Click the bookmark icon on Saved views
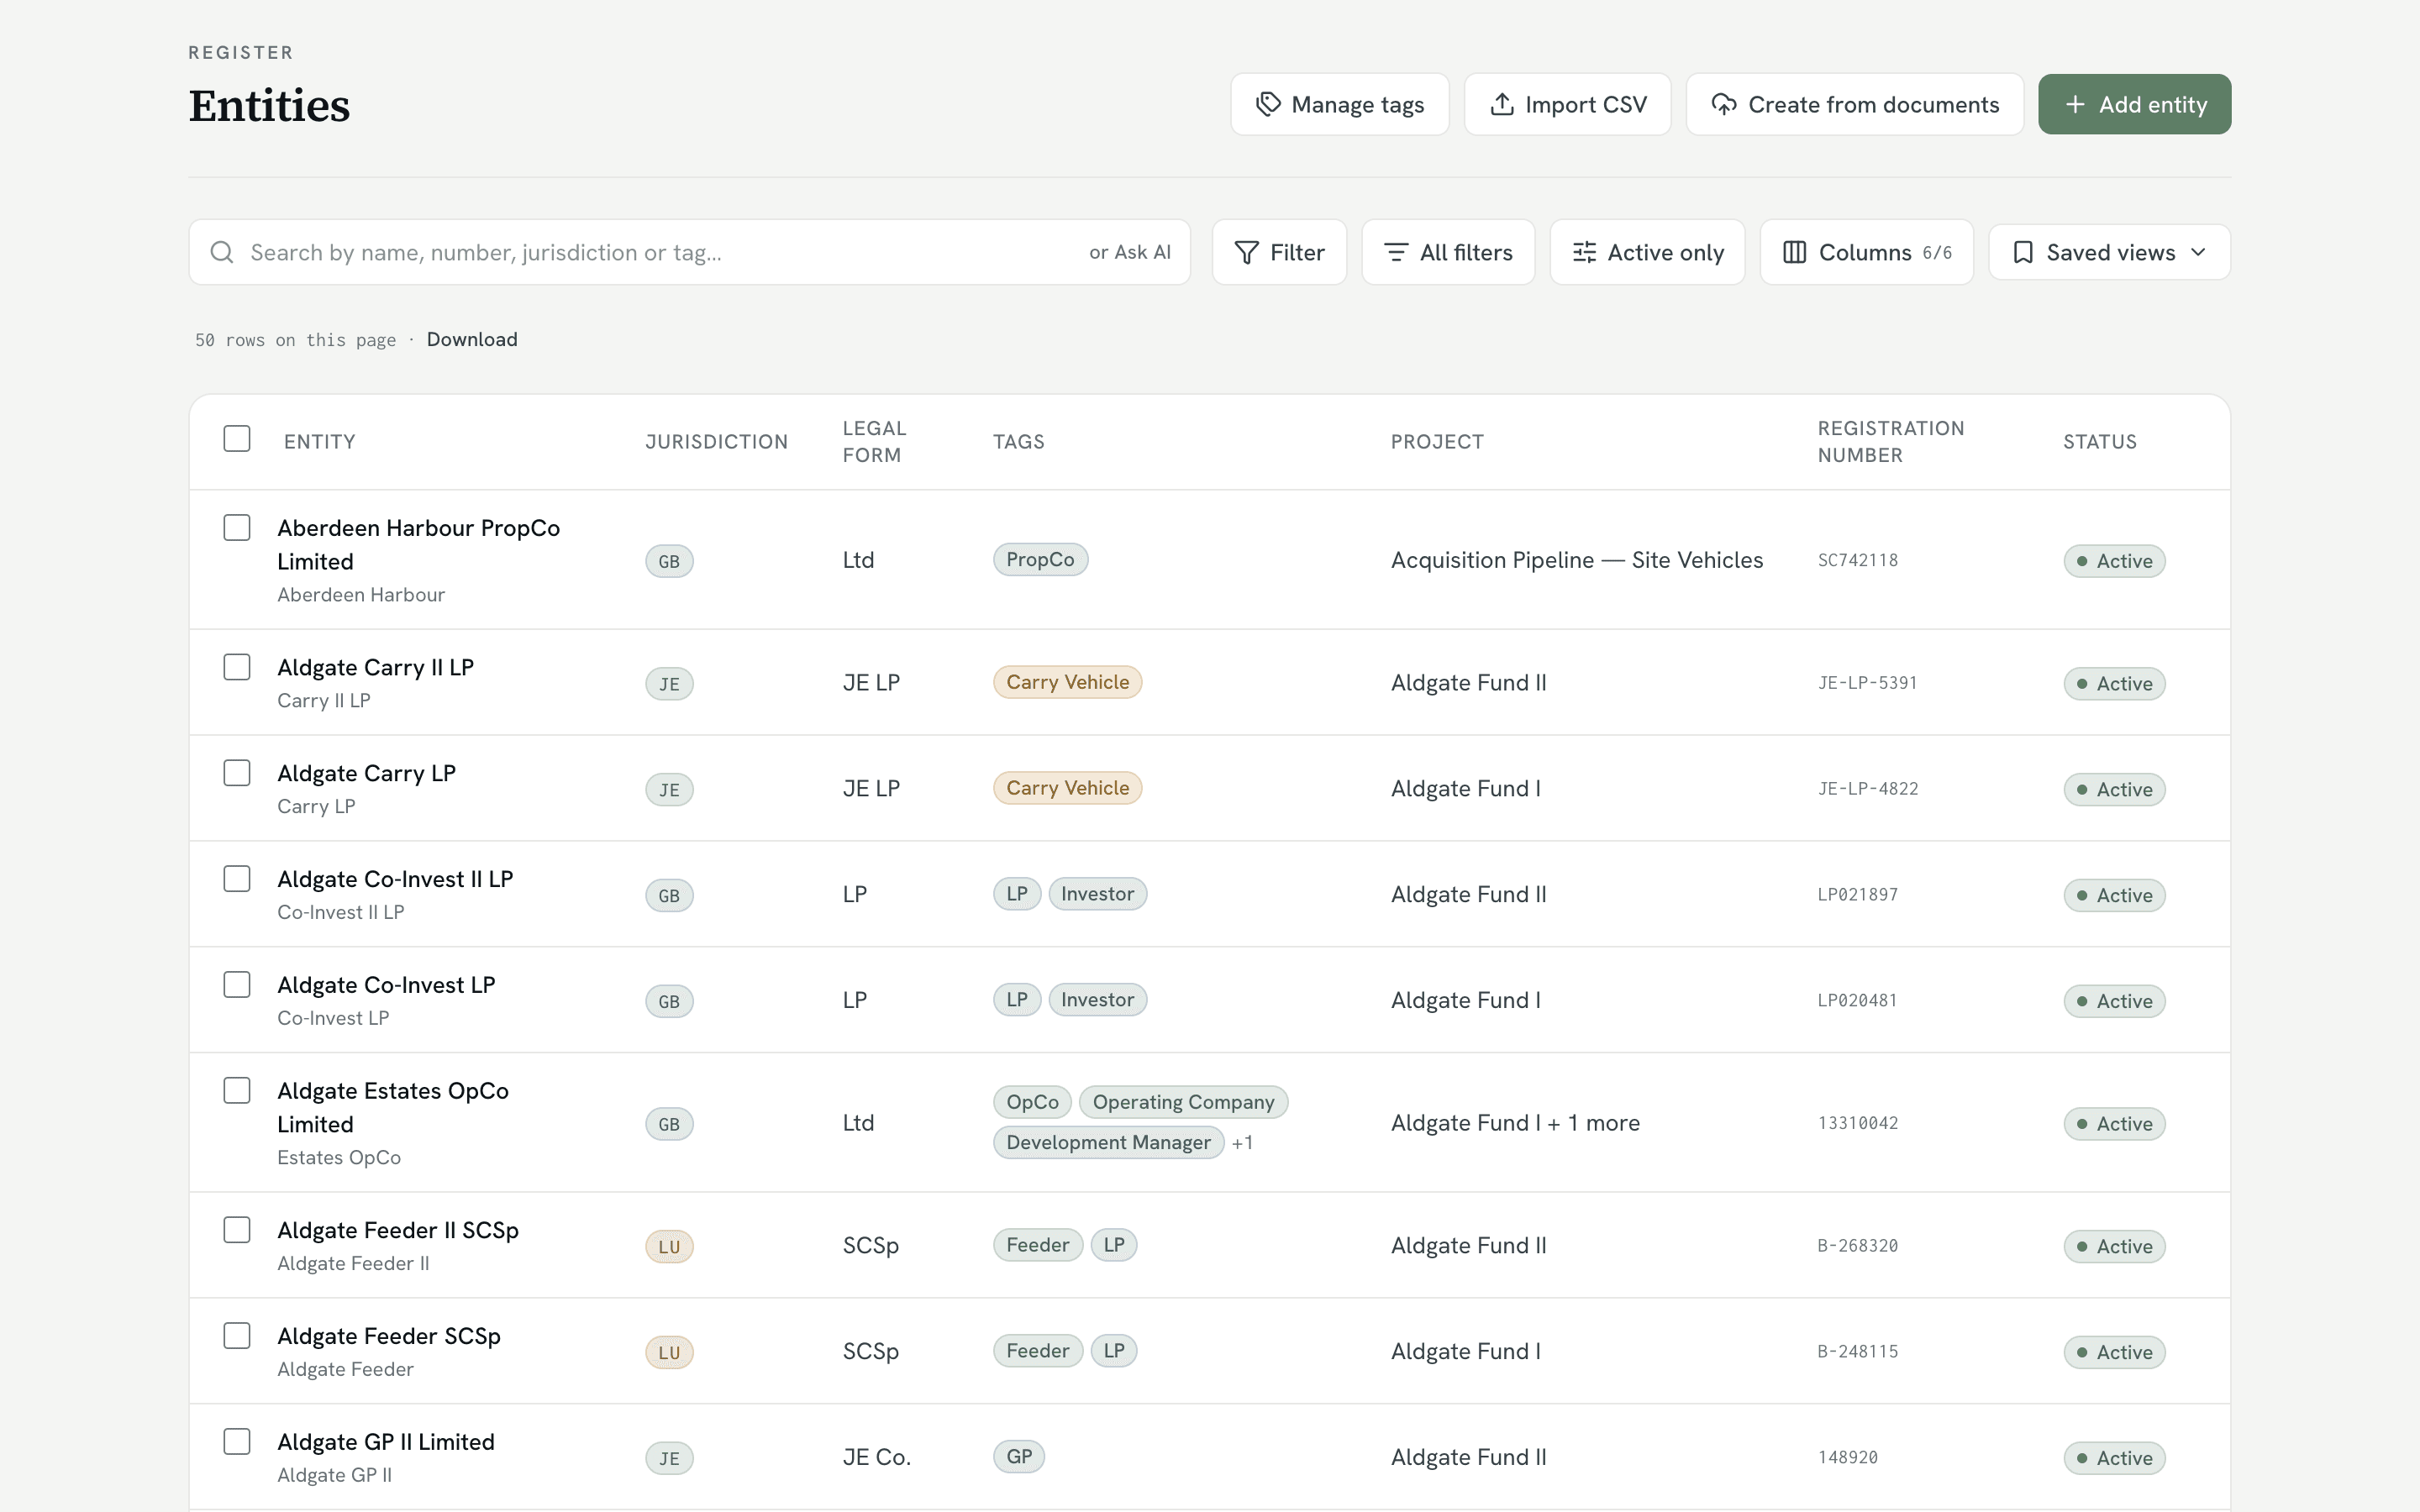The image size is (2420, 1512). point(2023,252)
